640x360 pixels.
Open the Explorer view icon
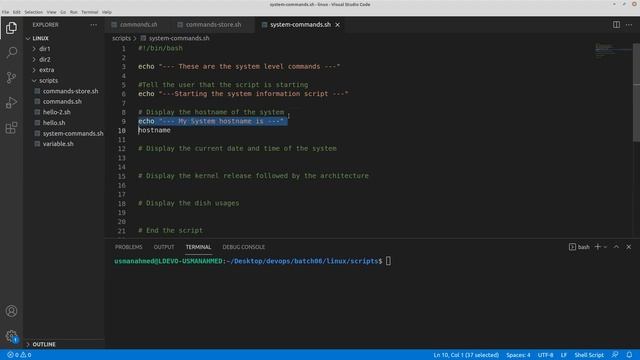click(x=11, y=28)
